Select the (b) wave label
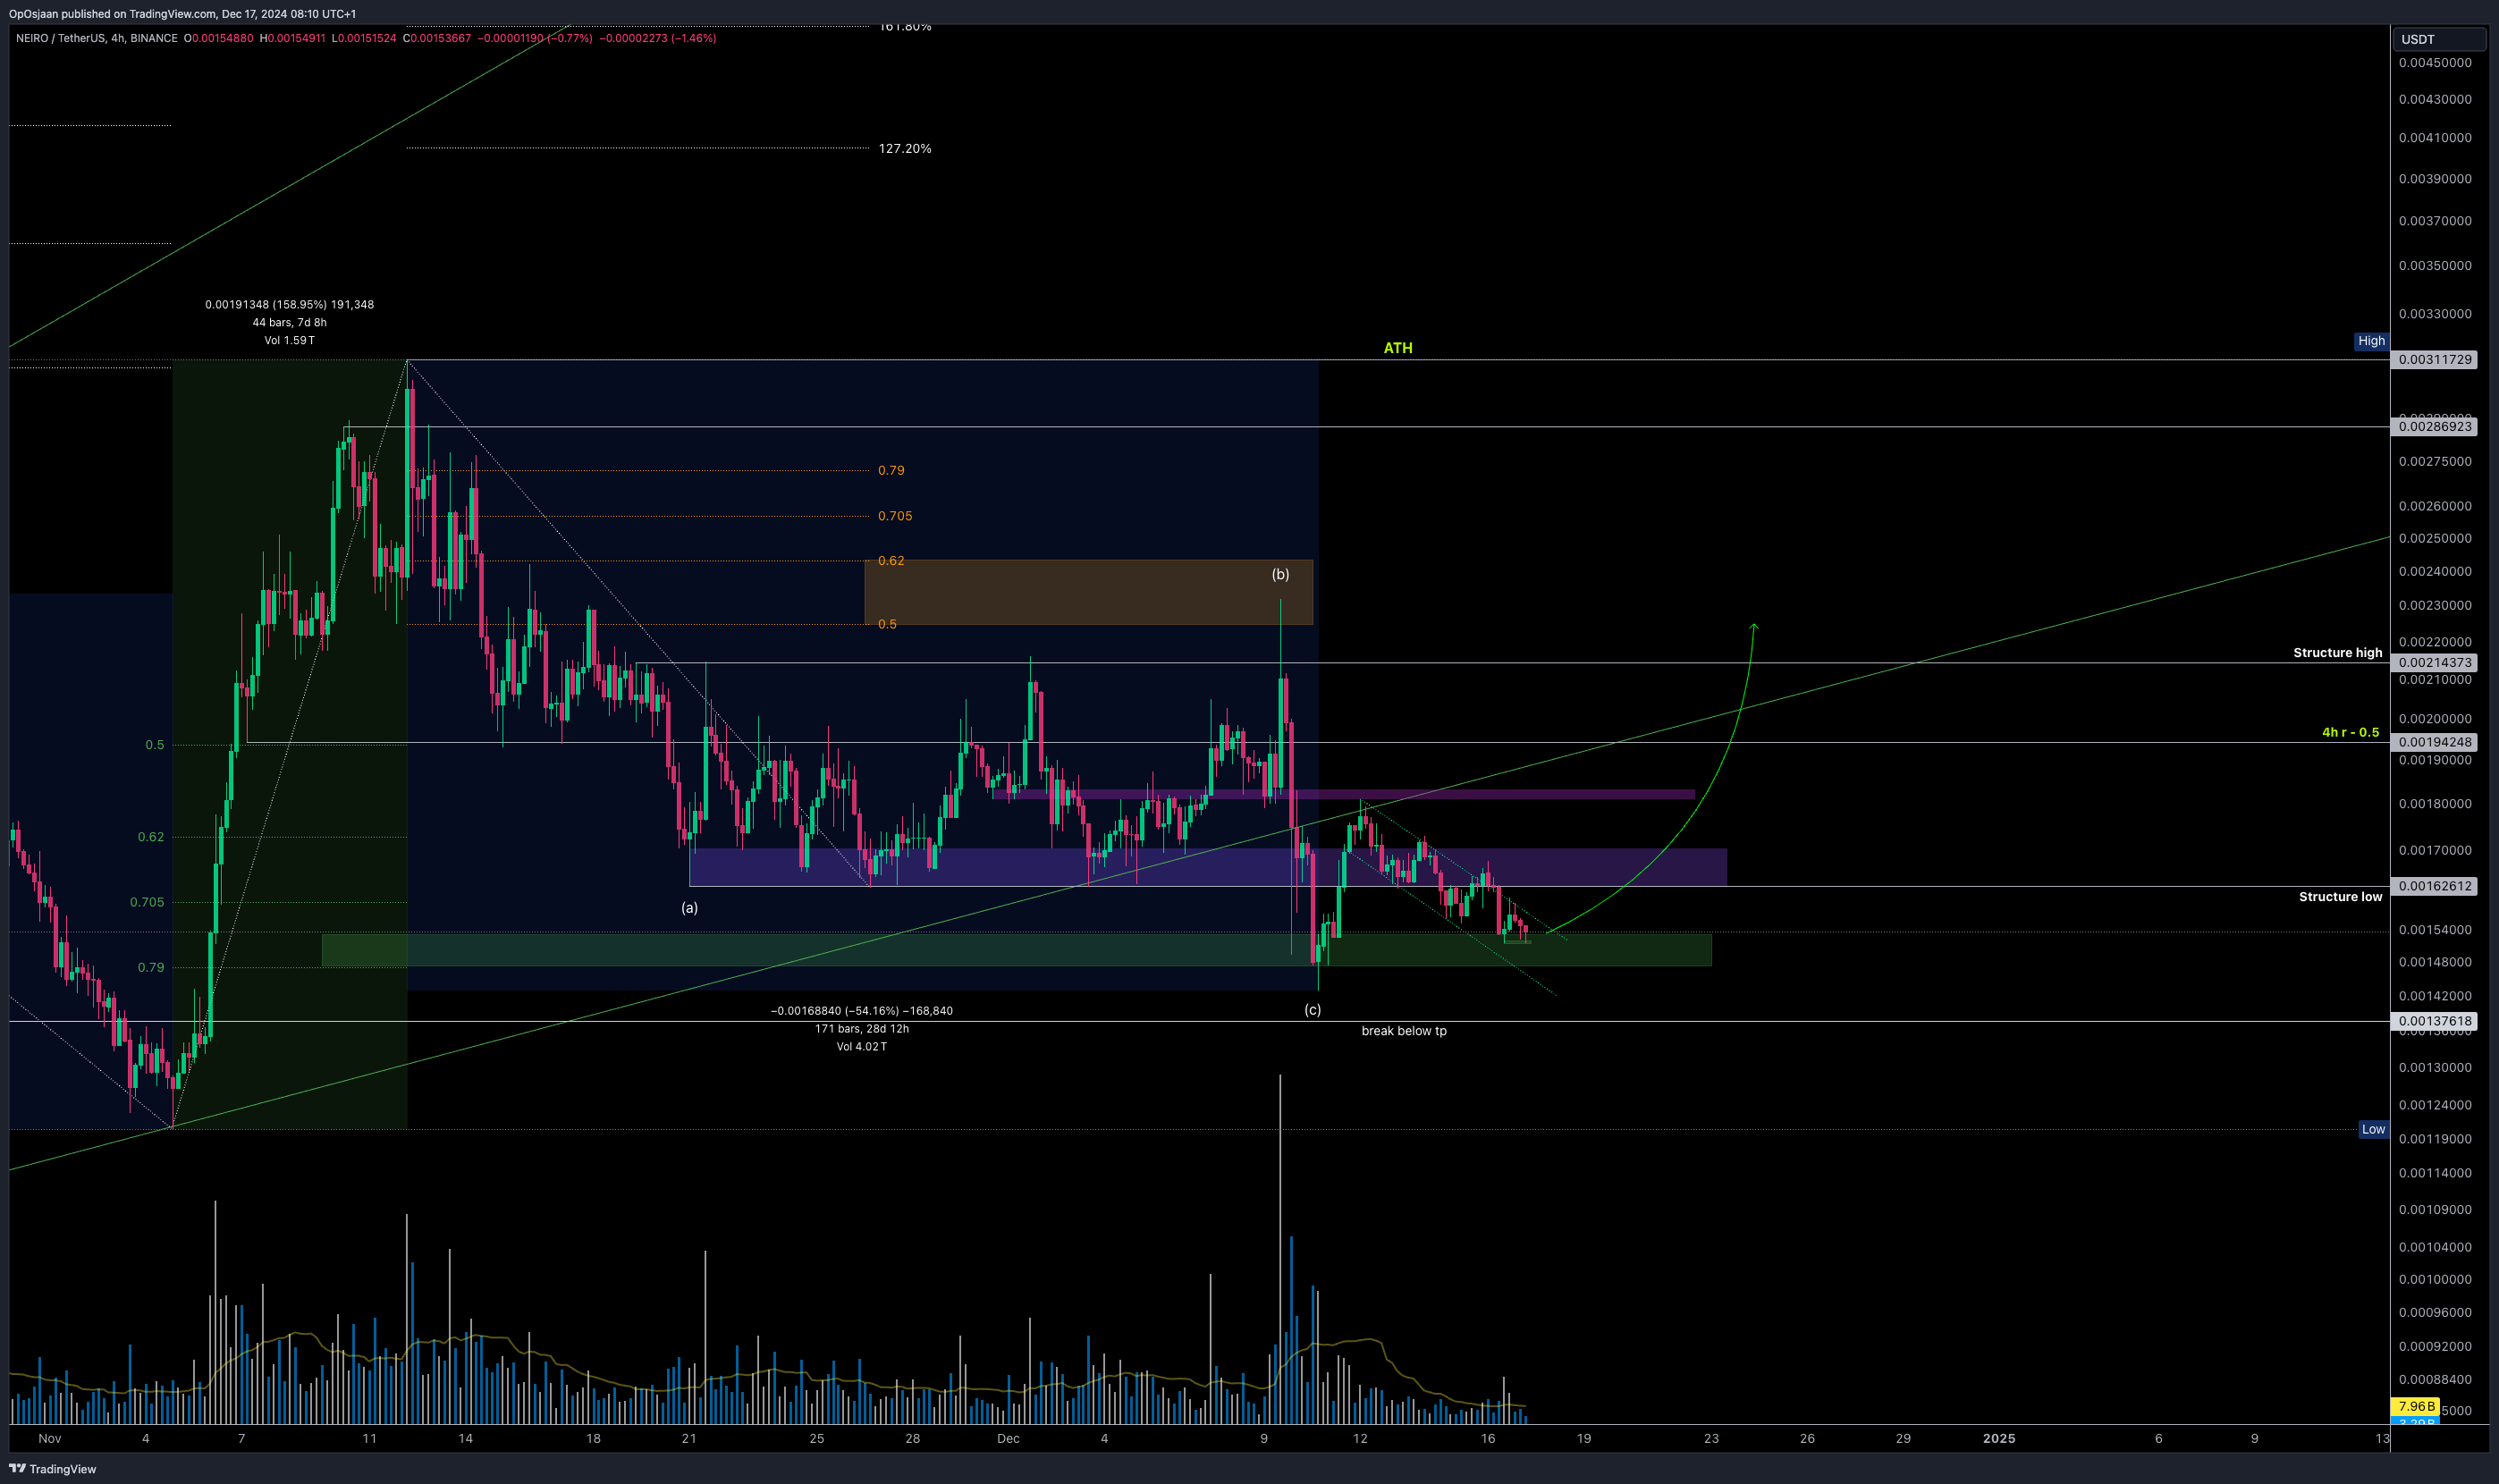The height and width of the screenshot is (1484, 2499). coord(1280,574)
